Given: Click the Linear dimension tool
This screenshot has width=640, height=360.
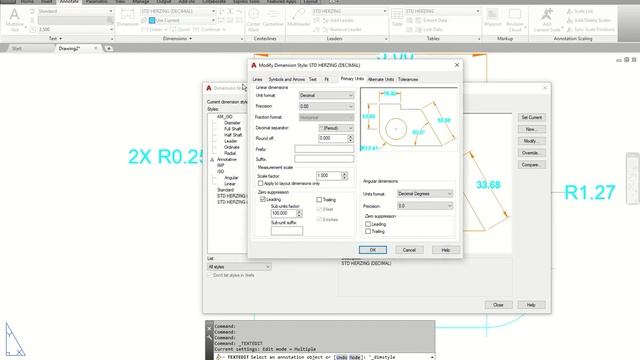Looking at the screenshot, I should (x=154, y=29).
